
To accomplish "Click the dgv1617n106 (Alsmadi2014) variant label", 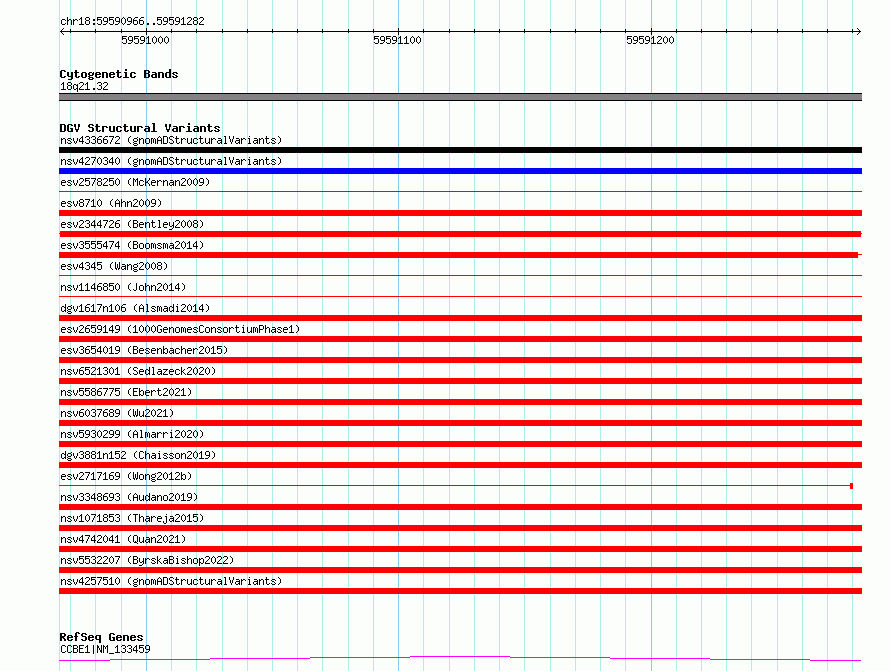I will (x=134, y=308).
